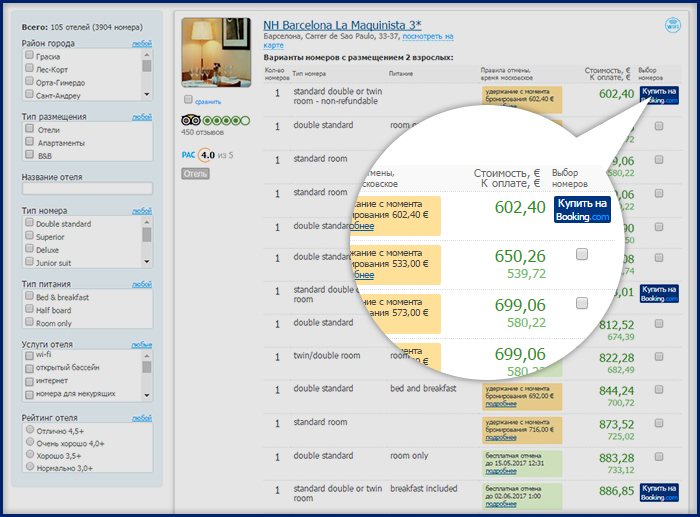This screenshot has height=517, width=700.
Task: Open 'подробнее' for the 844,24 room
Action: [501, 404]
